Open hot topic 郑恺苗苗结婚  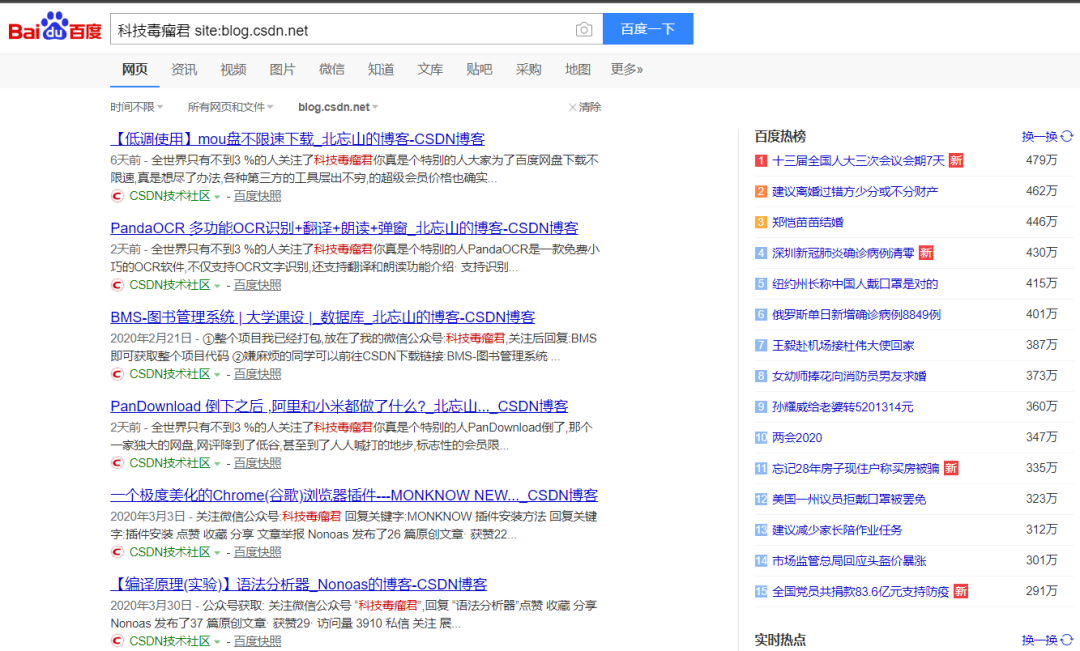pos(808,223)
